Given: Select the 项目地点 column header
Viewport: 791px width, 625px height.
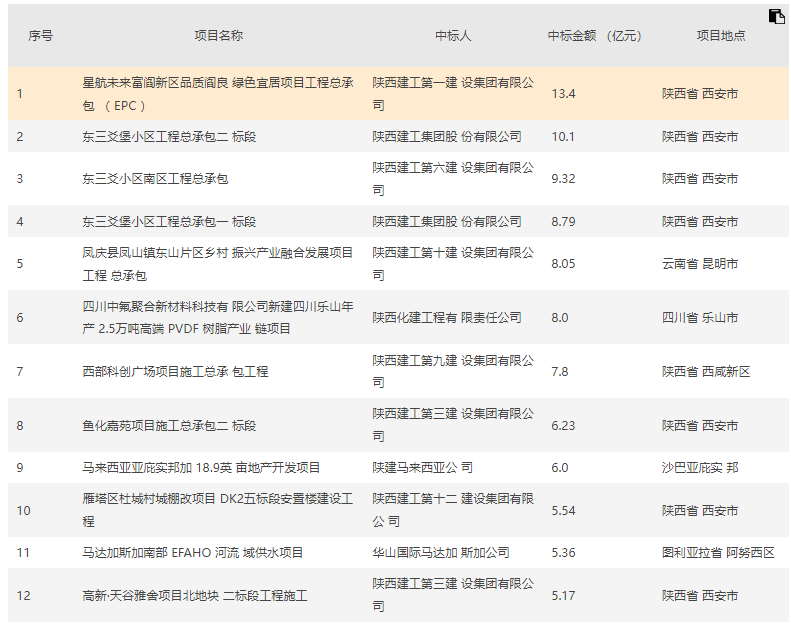Looking at the screenshot, I should click(721, 36).
